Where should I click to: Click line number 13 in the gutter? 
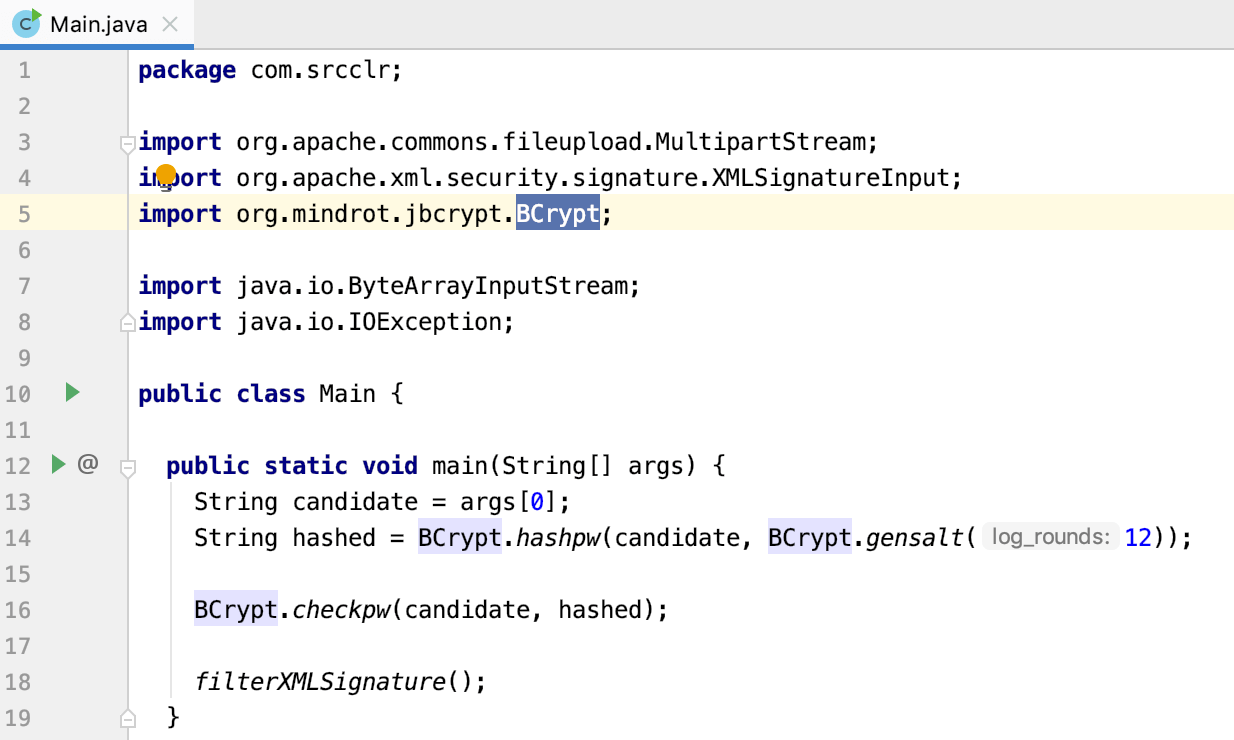tap(18, 501)
